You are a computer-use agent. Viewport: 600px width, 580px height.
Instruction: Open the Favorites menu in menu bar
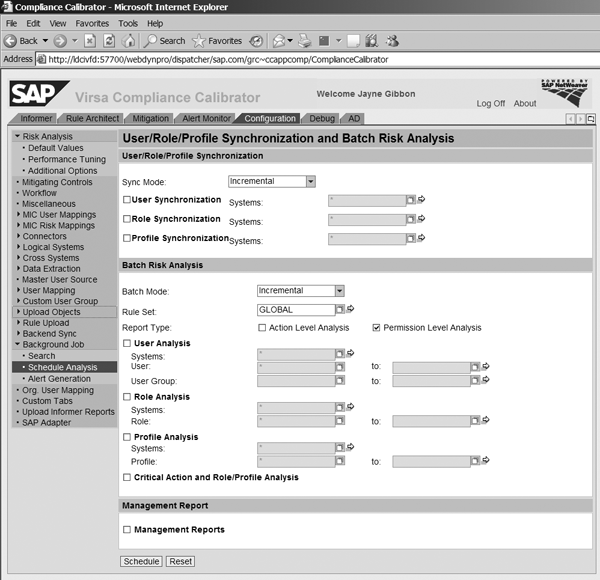click(92, 22)
